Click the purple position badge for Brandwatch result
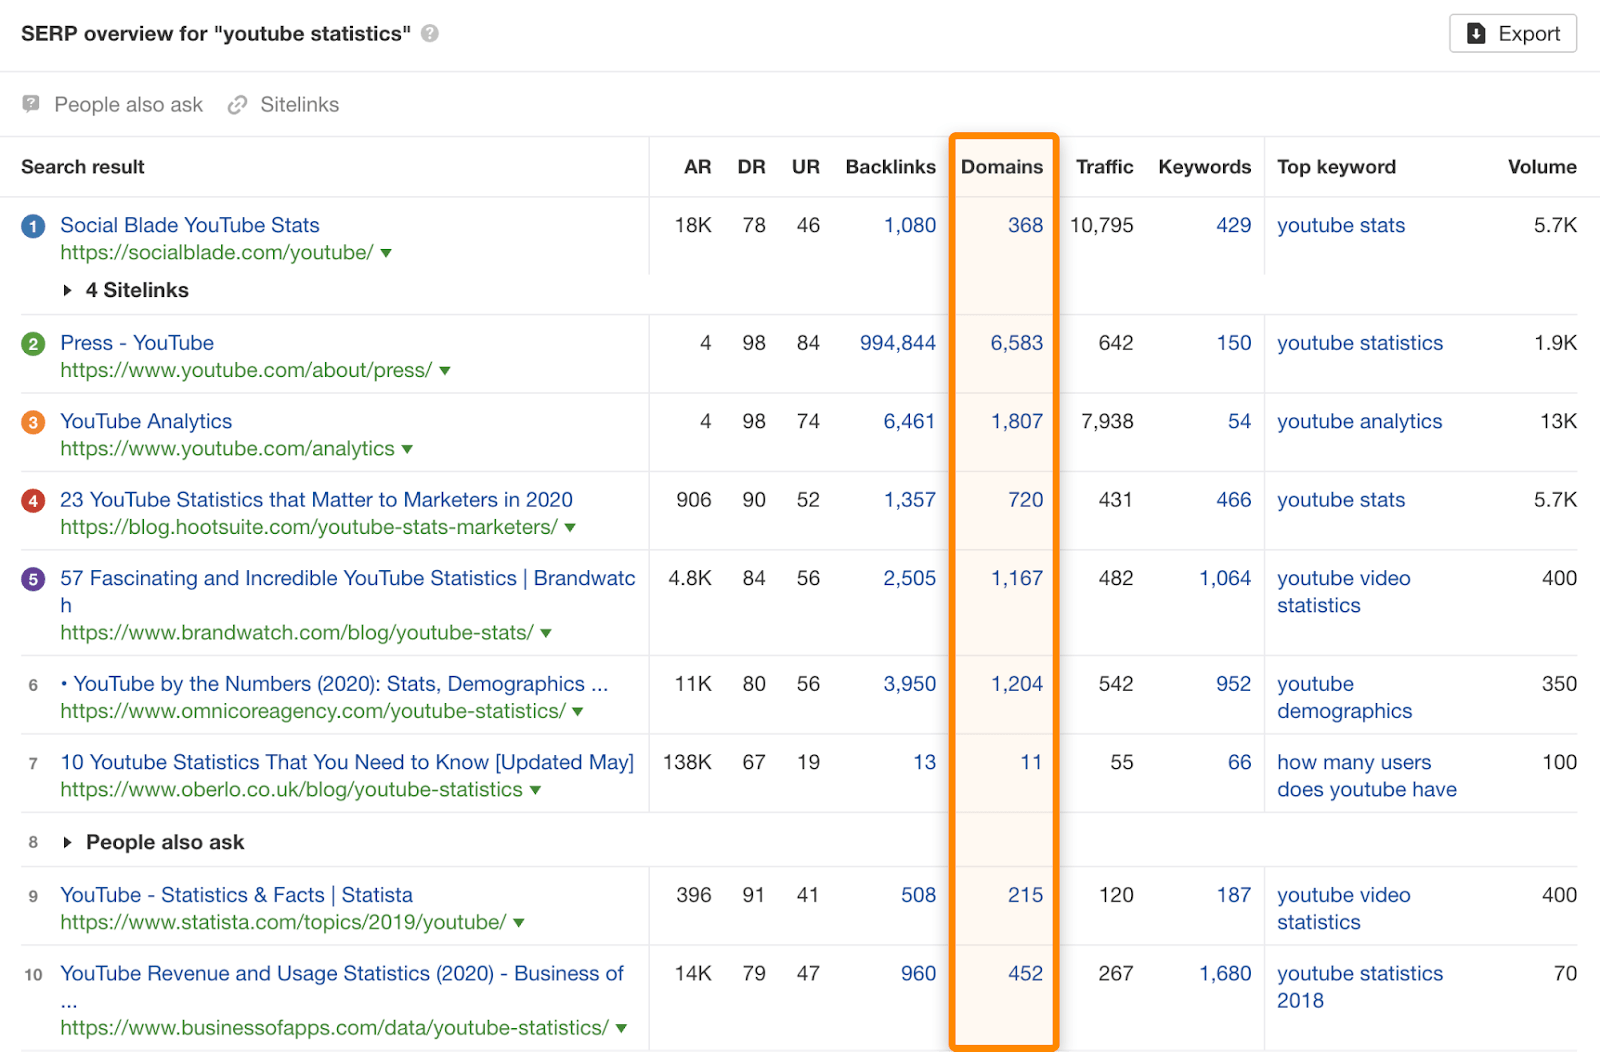 [x=32, y=578]
